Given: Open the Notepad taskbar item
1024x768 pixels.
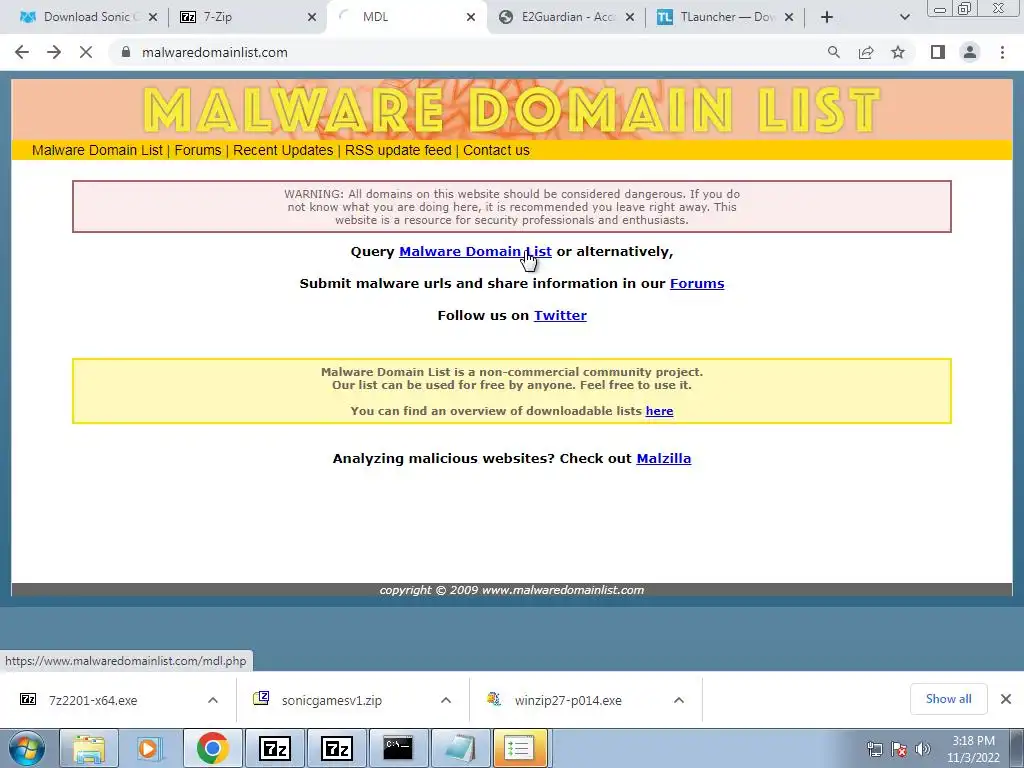Looking at the screenshot, I should coord(460,748).
